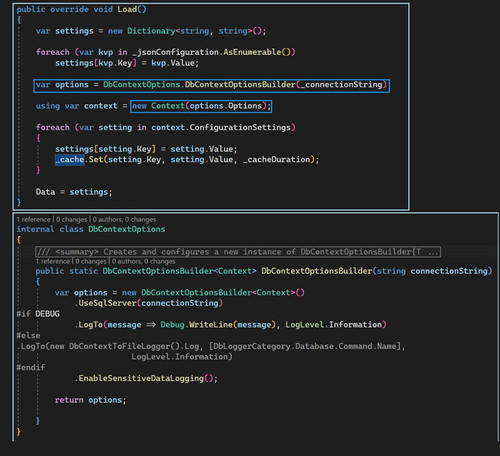Click the 'internal' keyword
Viewport: 500px width, 456px height.
[x=35, y=229]
